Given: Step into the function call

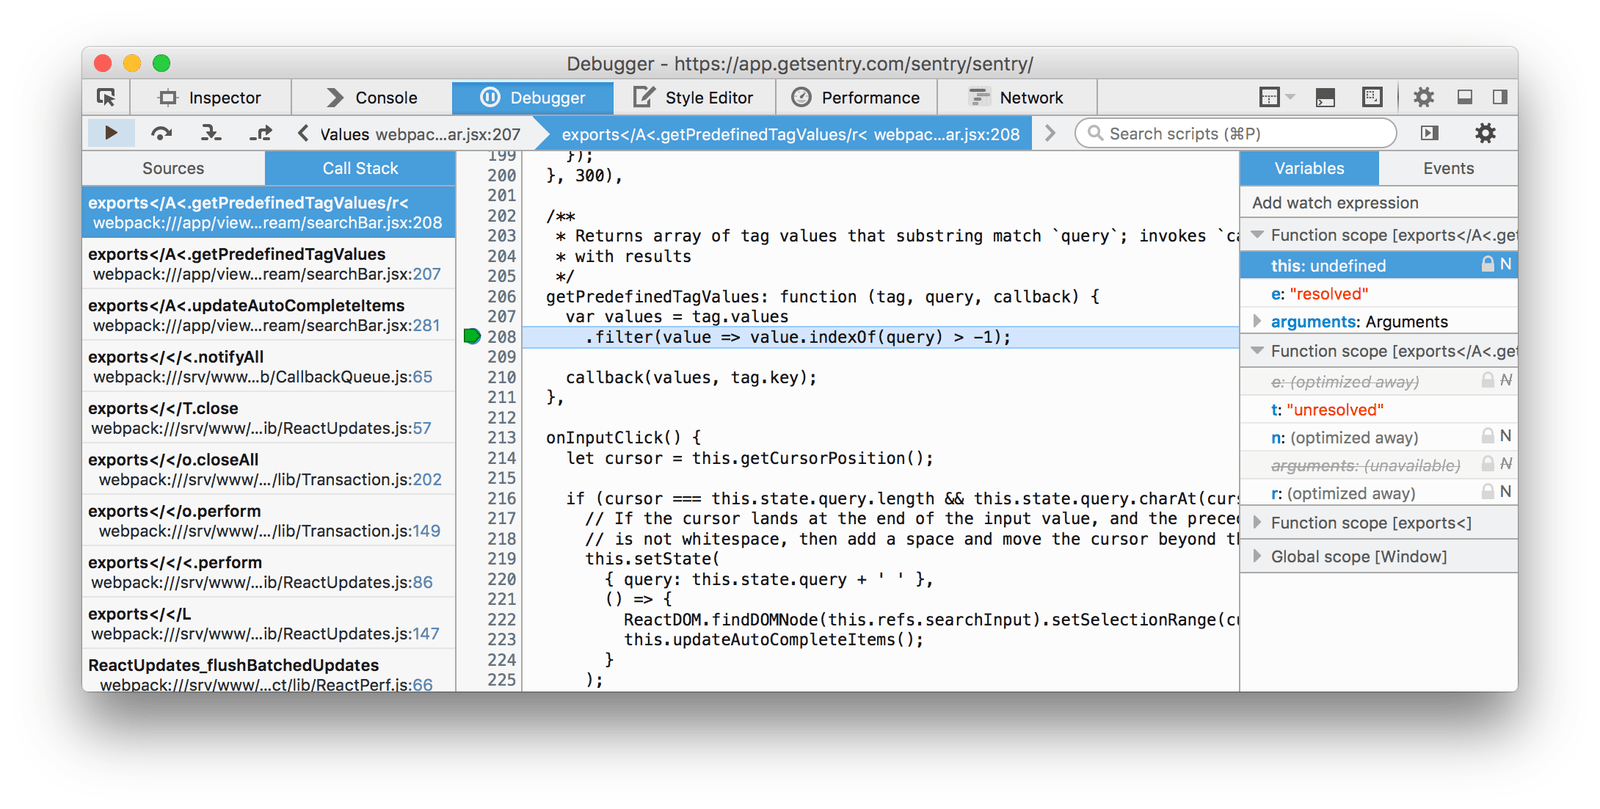Looking at the screenshot, I should pyautogui.click(x=210, y=133).
